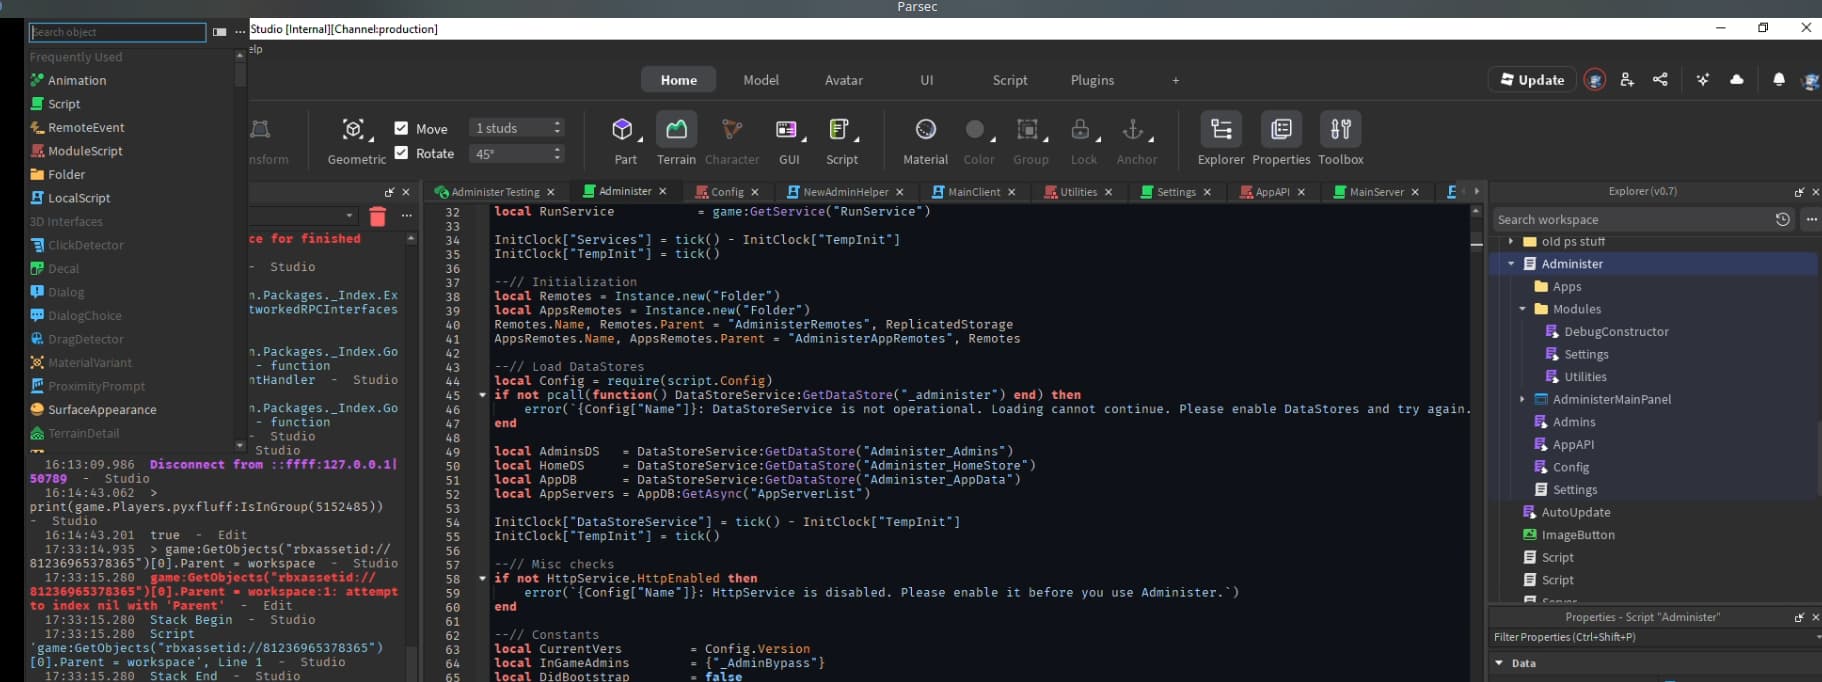Fold the HttpService if-block at line 58
This screenshot has height=682, width=1822.
483,578
